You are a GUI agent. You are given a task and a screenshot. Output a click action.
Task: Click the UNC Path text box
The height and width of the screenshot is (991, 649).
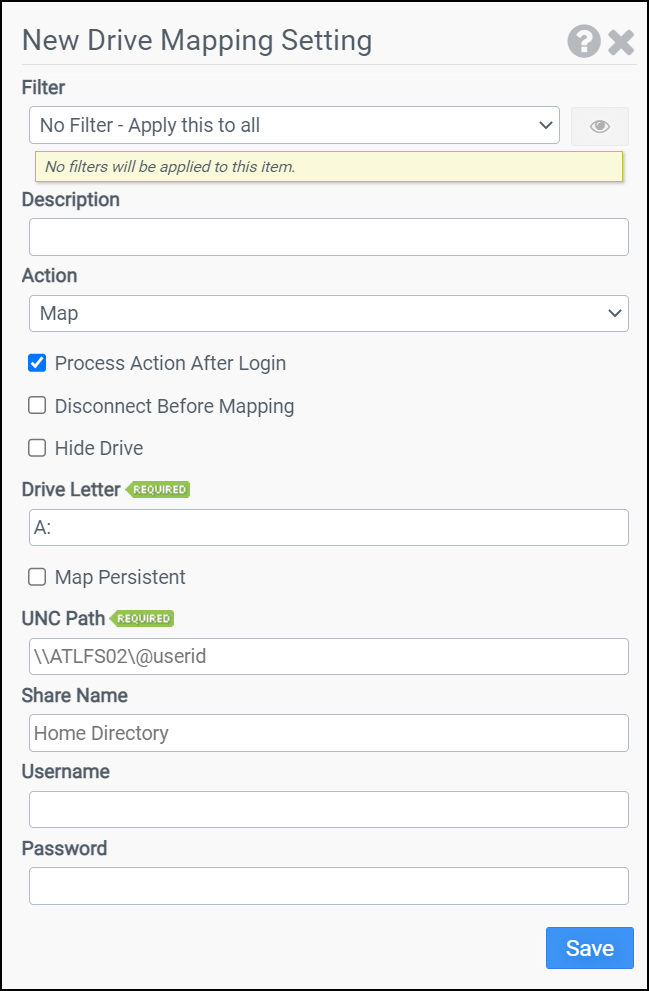[x=328, y=657]
